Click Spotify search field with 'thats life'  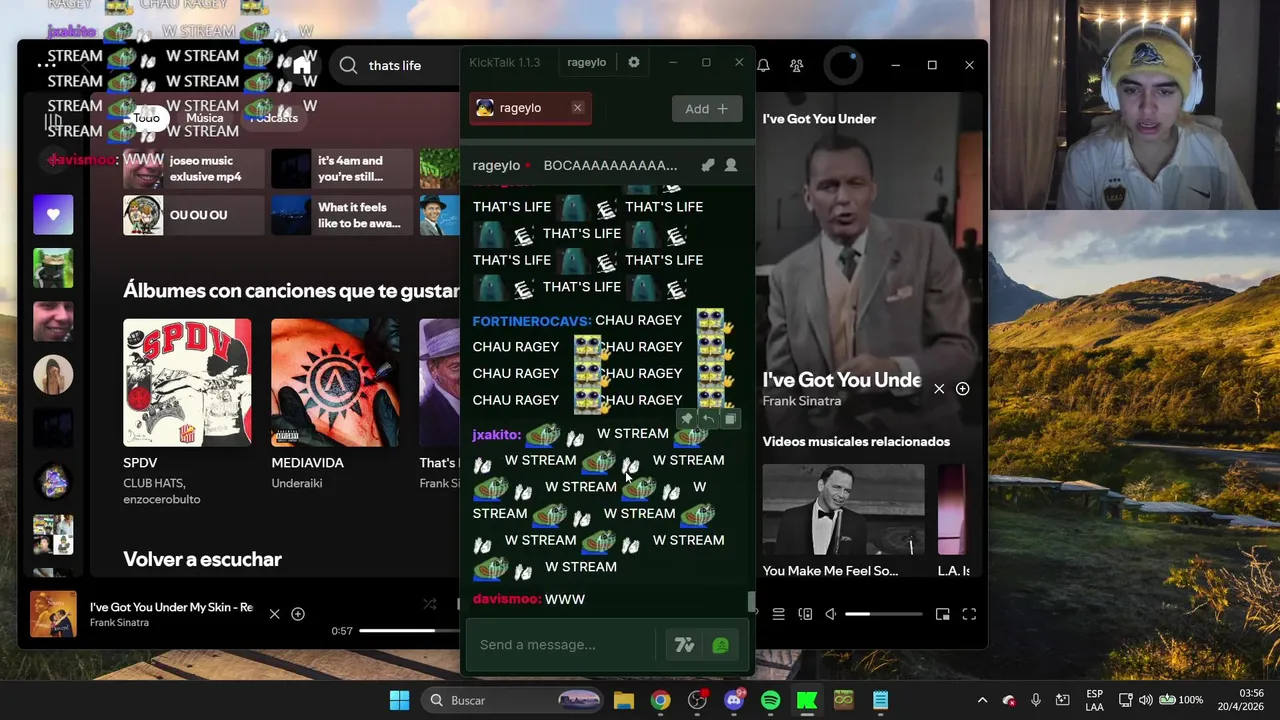pos(395,66)
